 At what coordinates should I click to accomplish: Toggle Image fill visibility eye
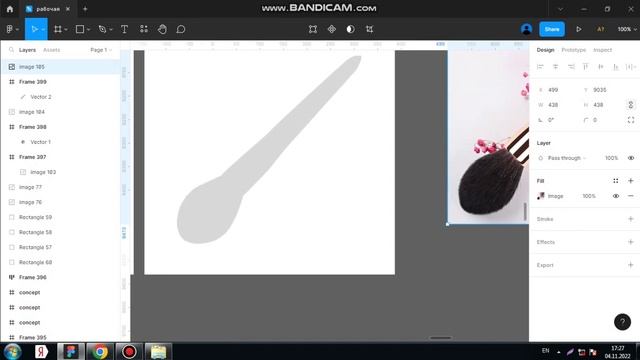616,196
